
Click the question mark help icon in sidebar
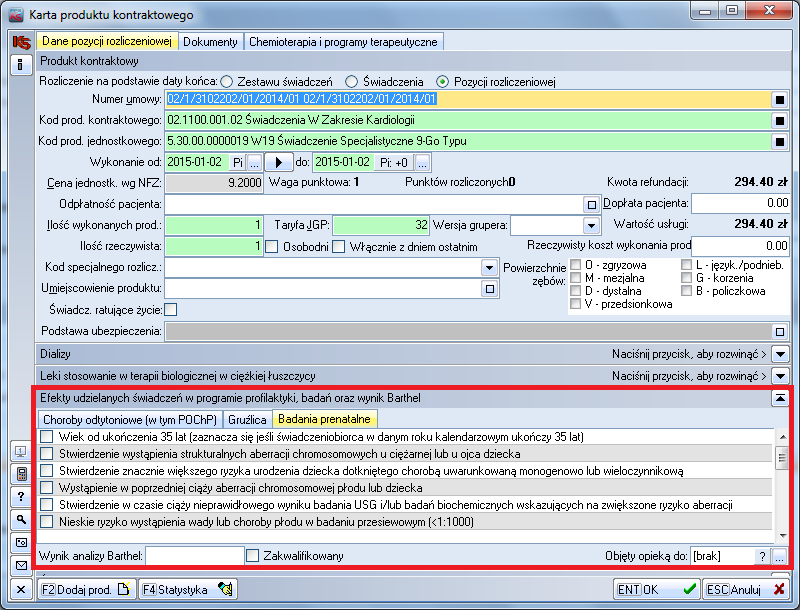coord(21,497)
